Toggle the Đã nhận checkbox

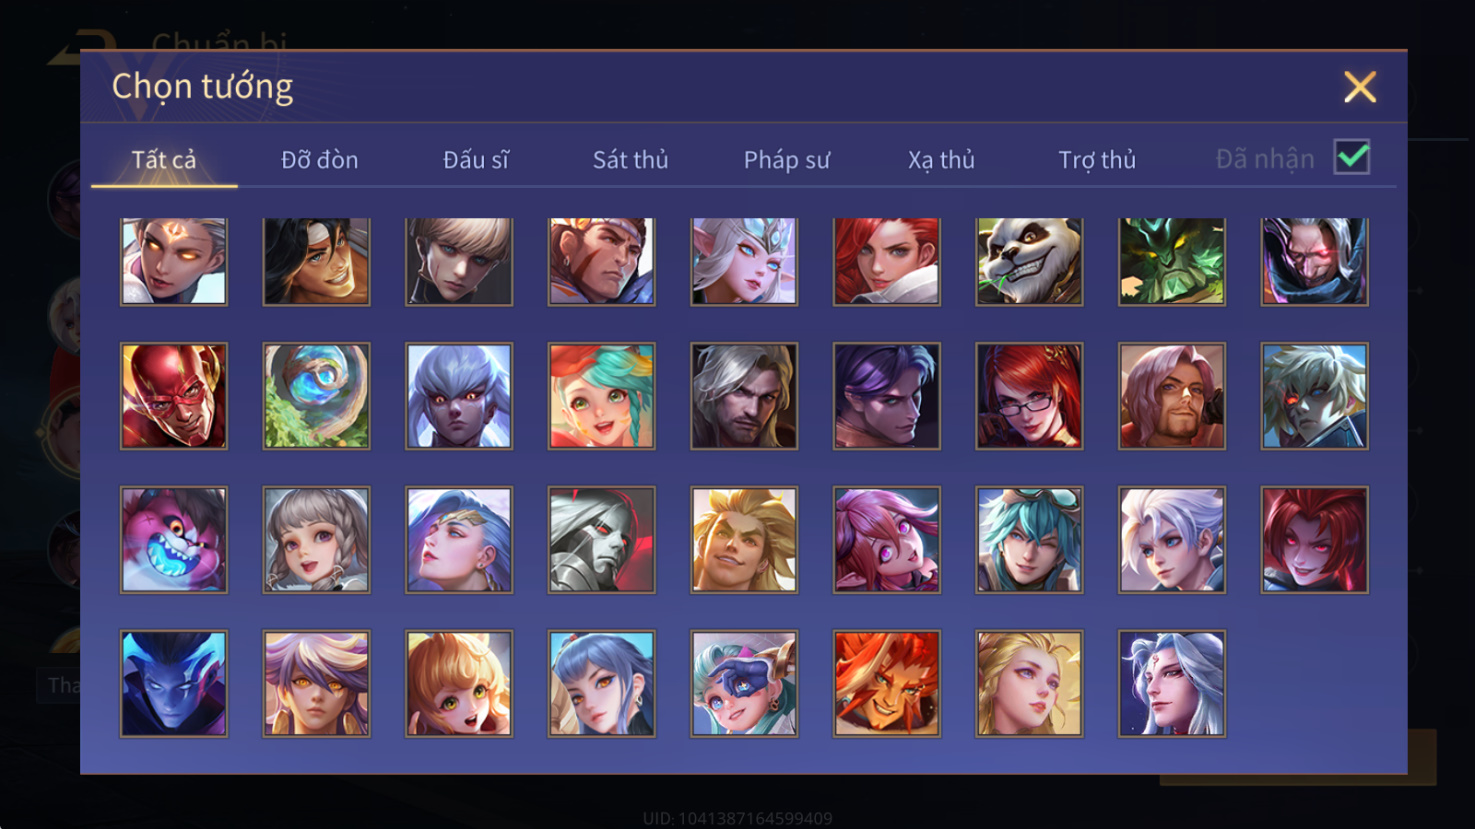pos(1352,157)
